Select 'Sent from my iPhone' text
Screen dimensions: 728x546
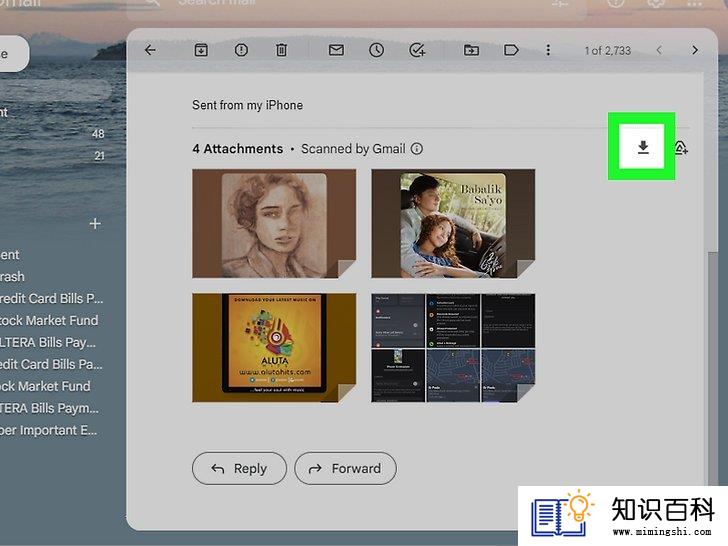point(247,105)
